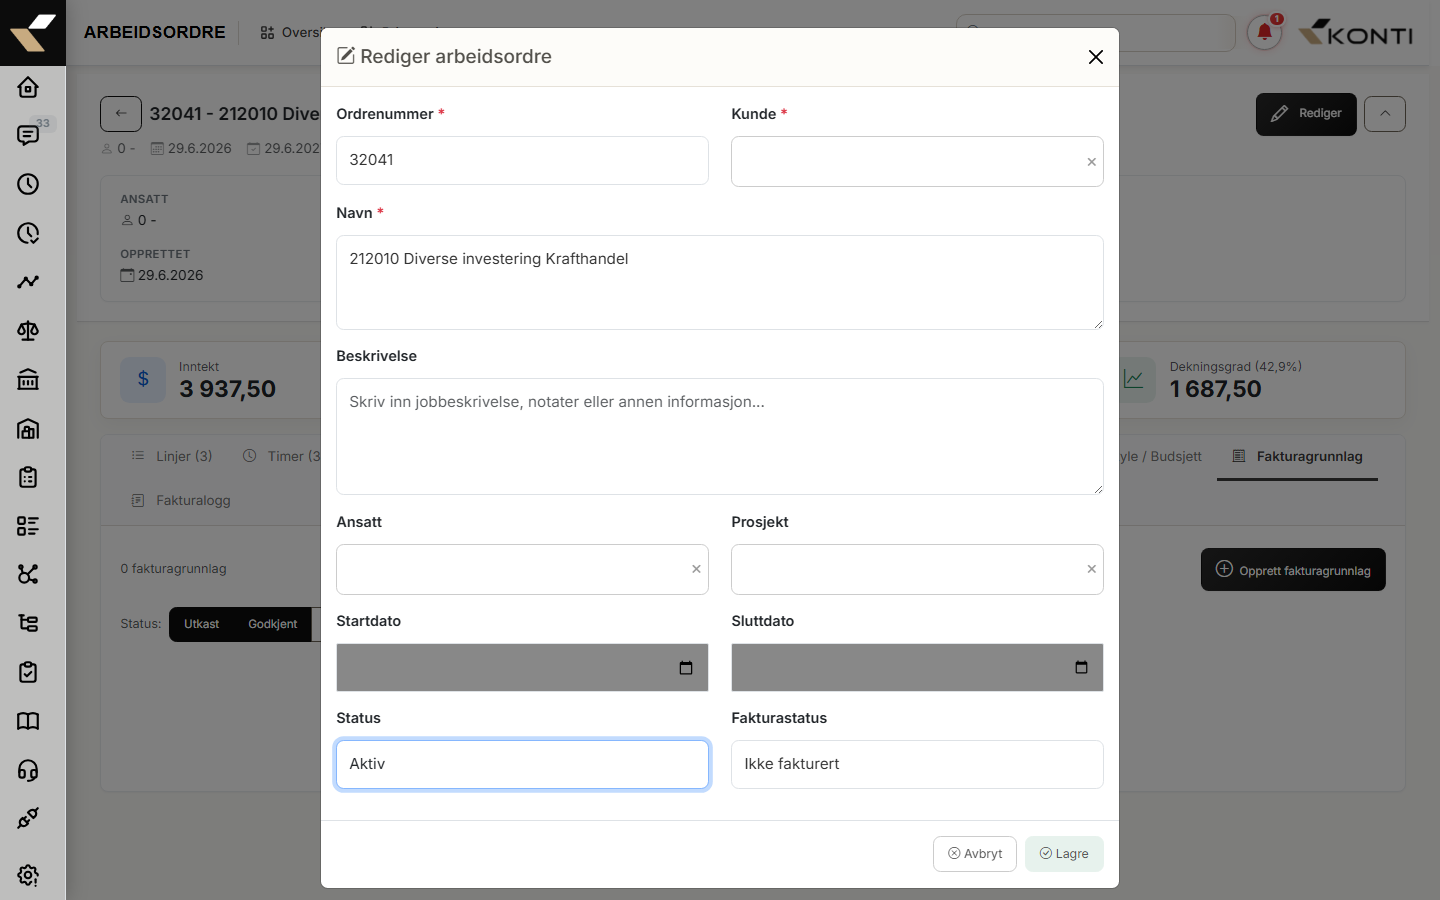Open the headset support icon in sidebar

click(x=28, y=770)
